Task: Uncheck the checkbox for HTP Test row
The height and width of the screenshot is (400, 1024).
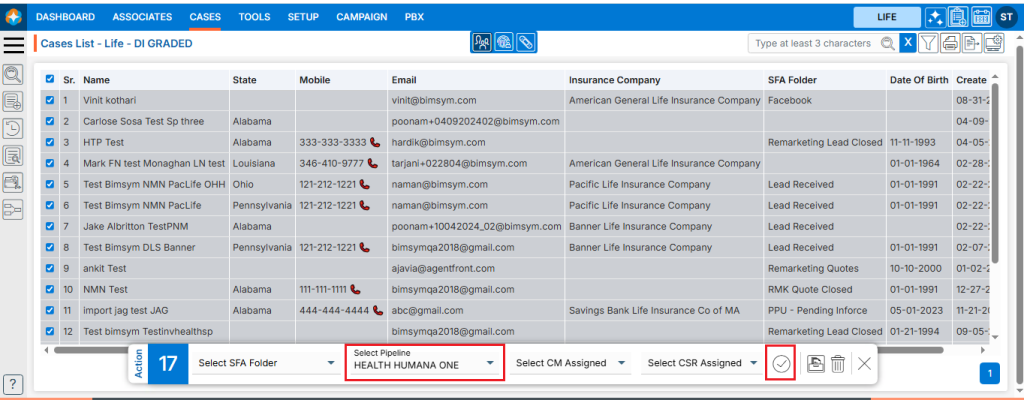Action: point(50,143)
